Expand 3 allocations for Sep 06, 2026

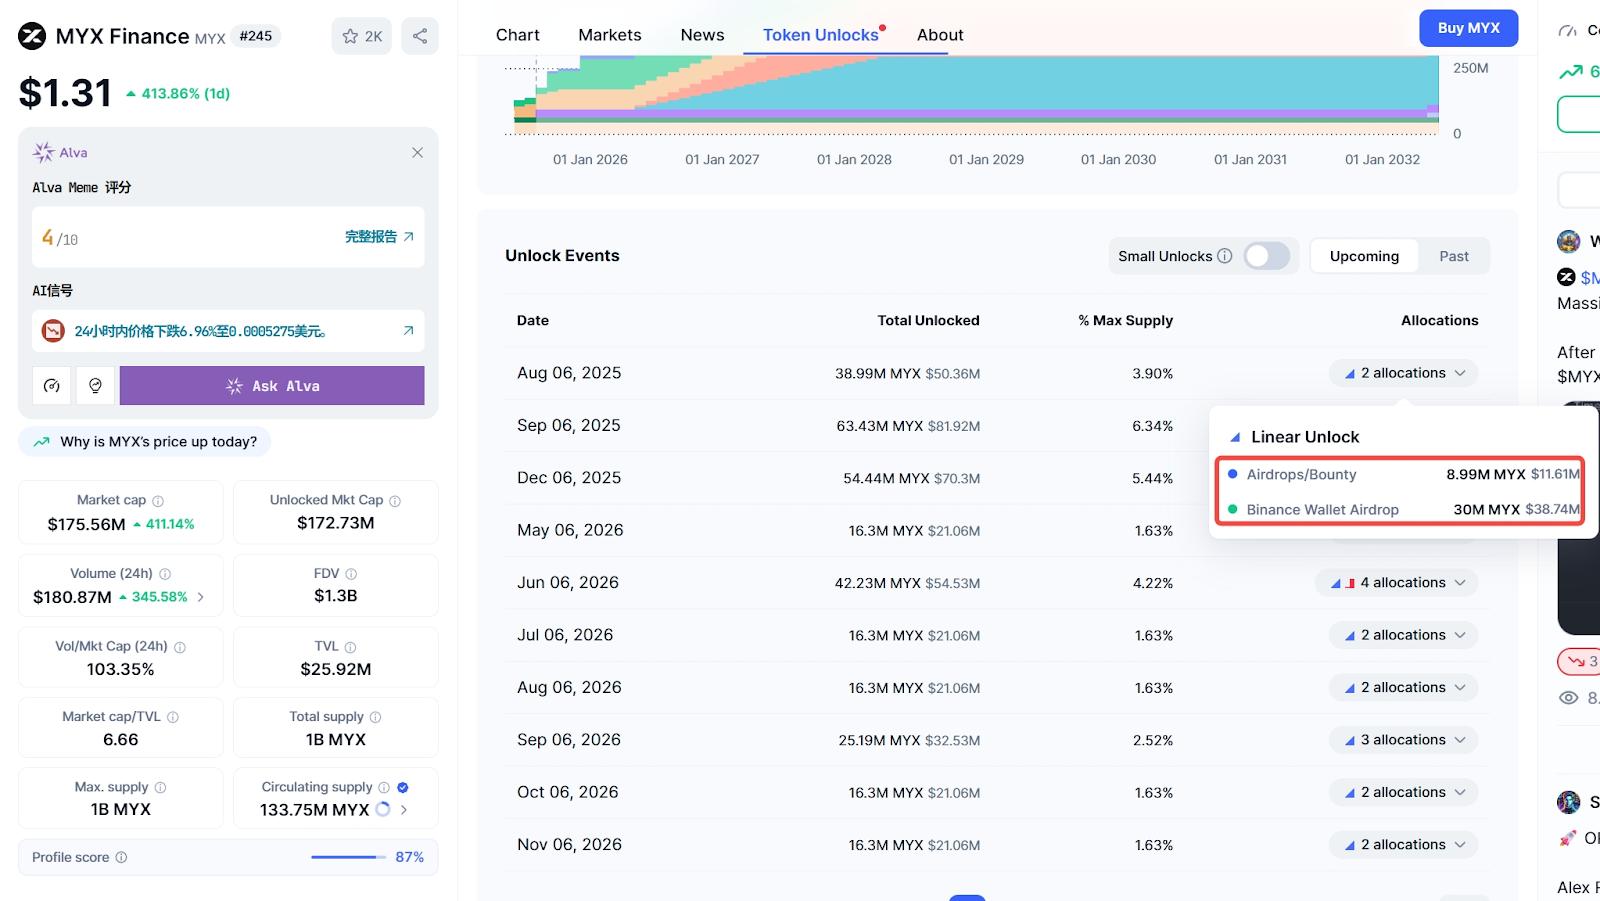pyautogui.click(x=1403, y=740)
